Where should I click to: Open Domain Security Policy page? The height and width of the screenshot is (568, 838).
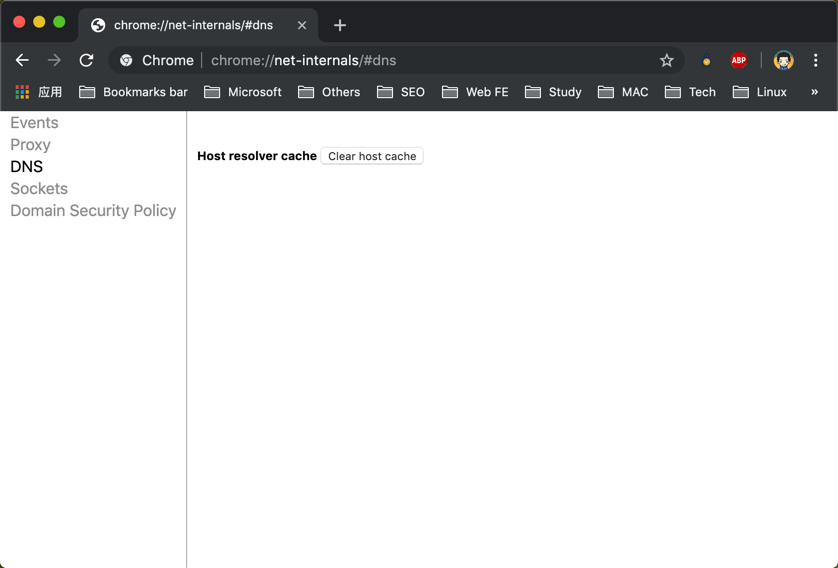coord(93,211)
